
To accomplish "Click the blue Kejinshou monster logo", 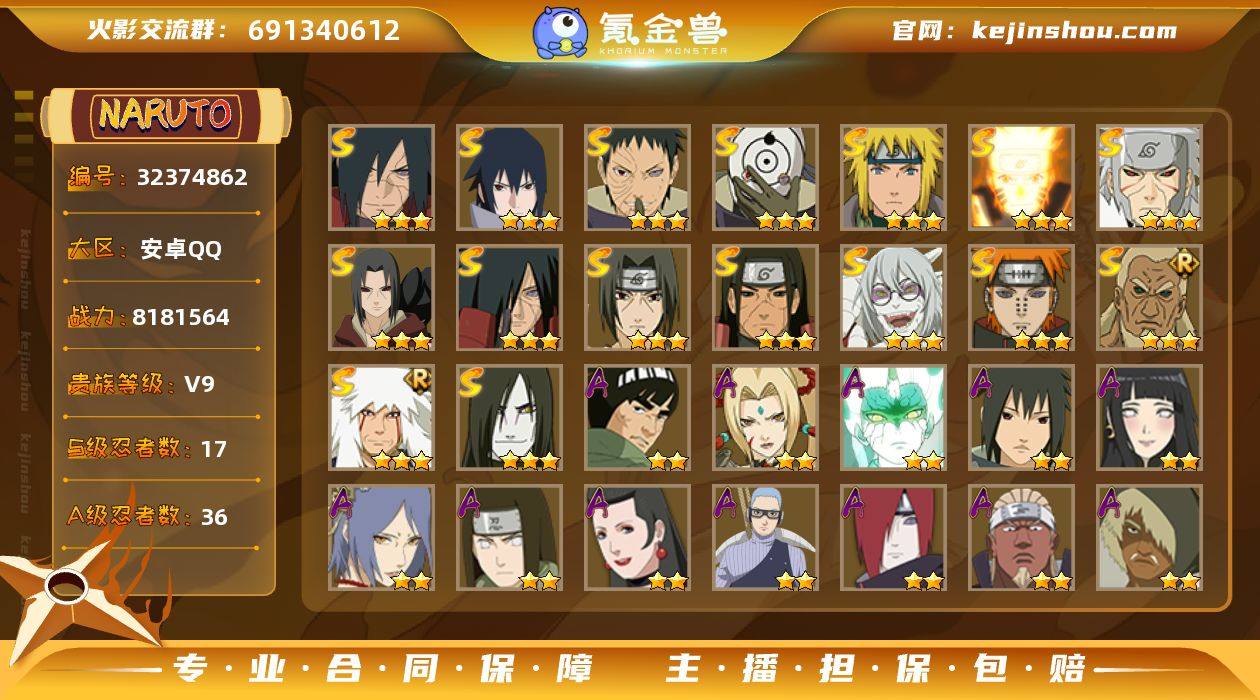I will click(x=559, y=31).
